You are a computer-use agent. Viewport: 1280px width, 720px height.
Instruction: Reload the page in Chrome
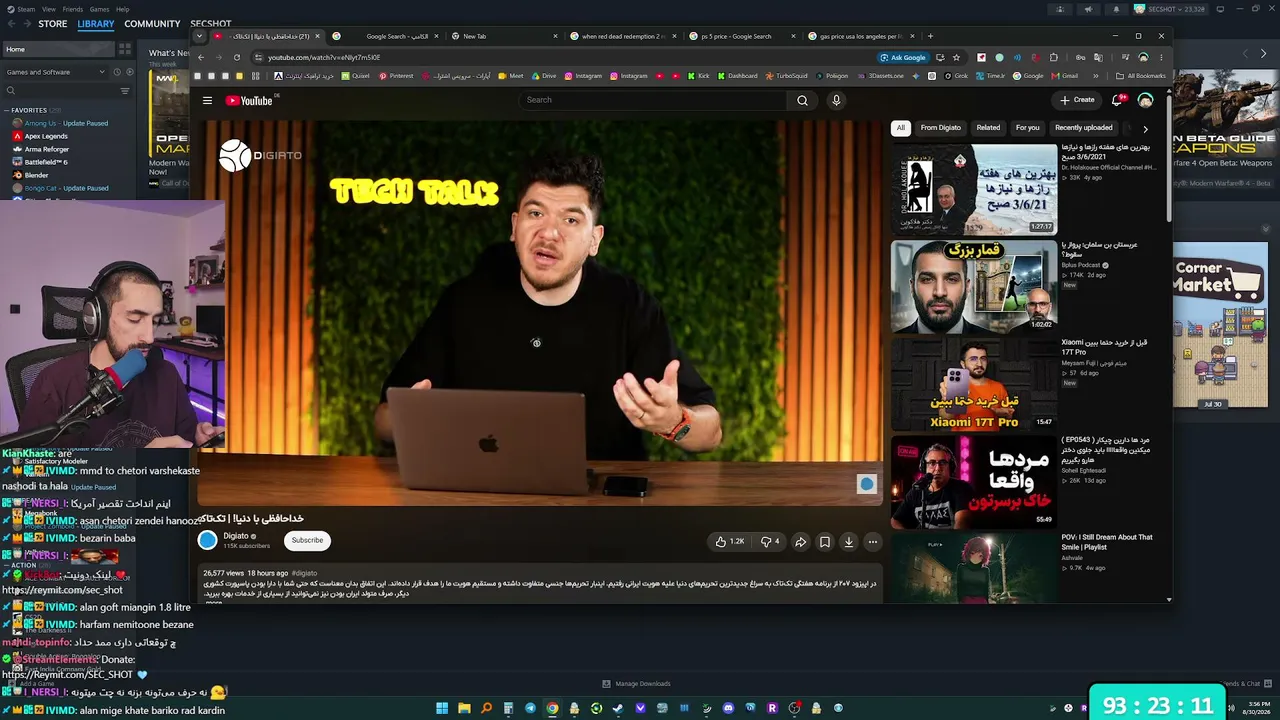(x=236, y=57)
